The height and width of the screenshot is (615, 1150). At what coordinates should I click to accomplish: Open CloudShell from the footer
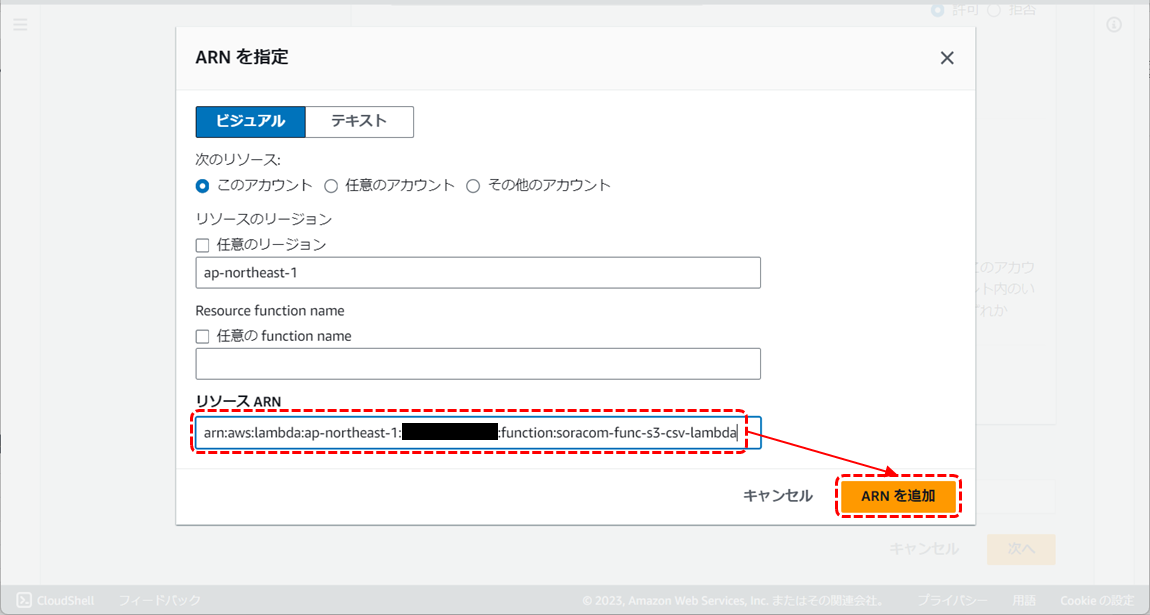point(56,600)
